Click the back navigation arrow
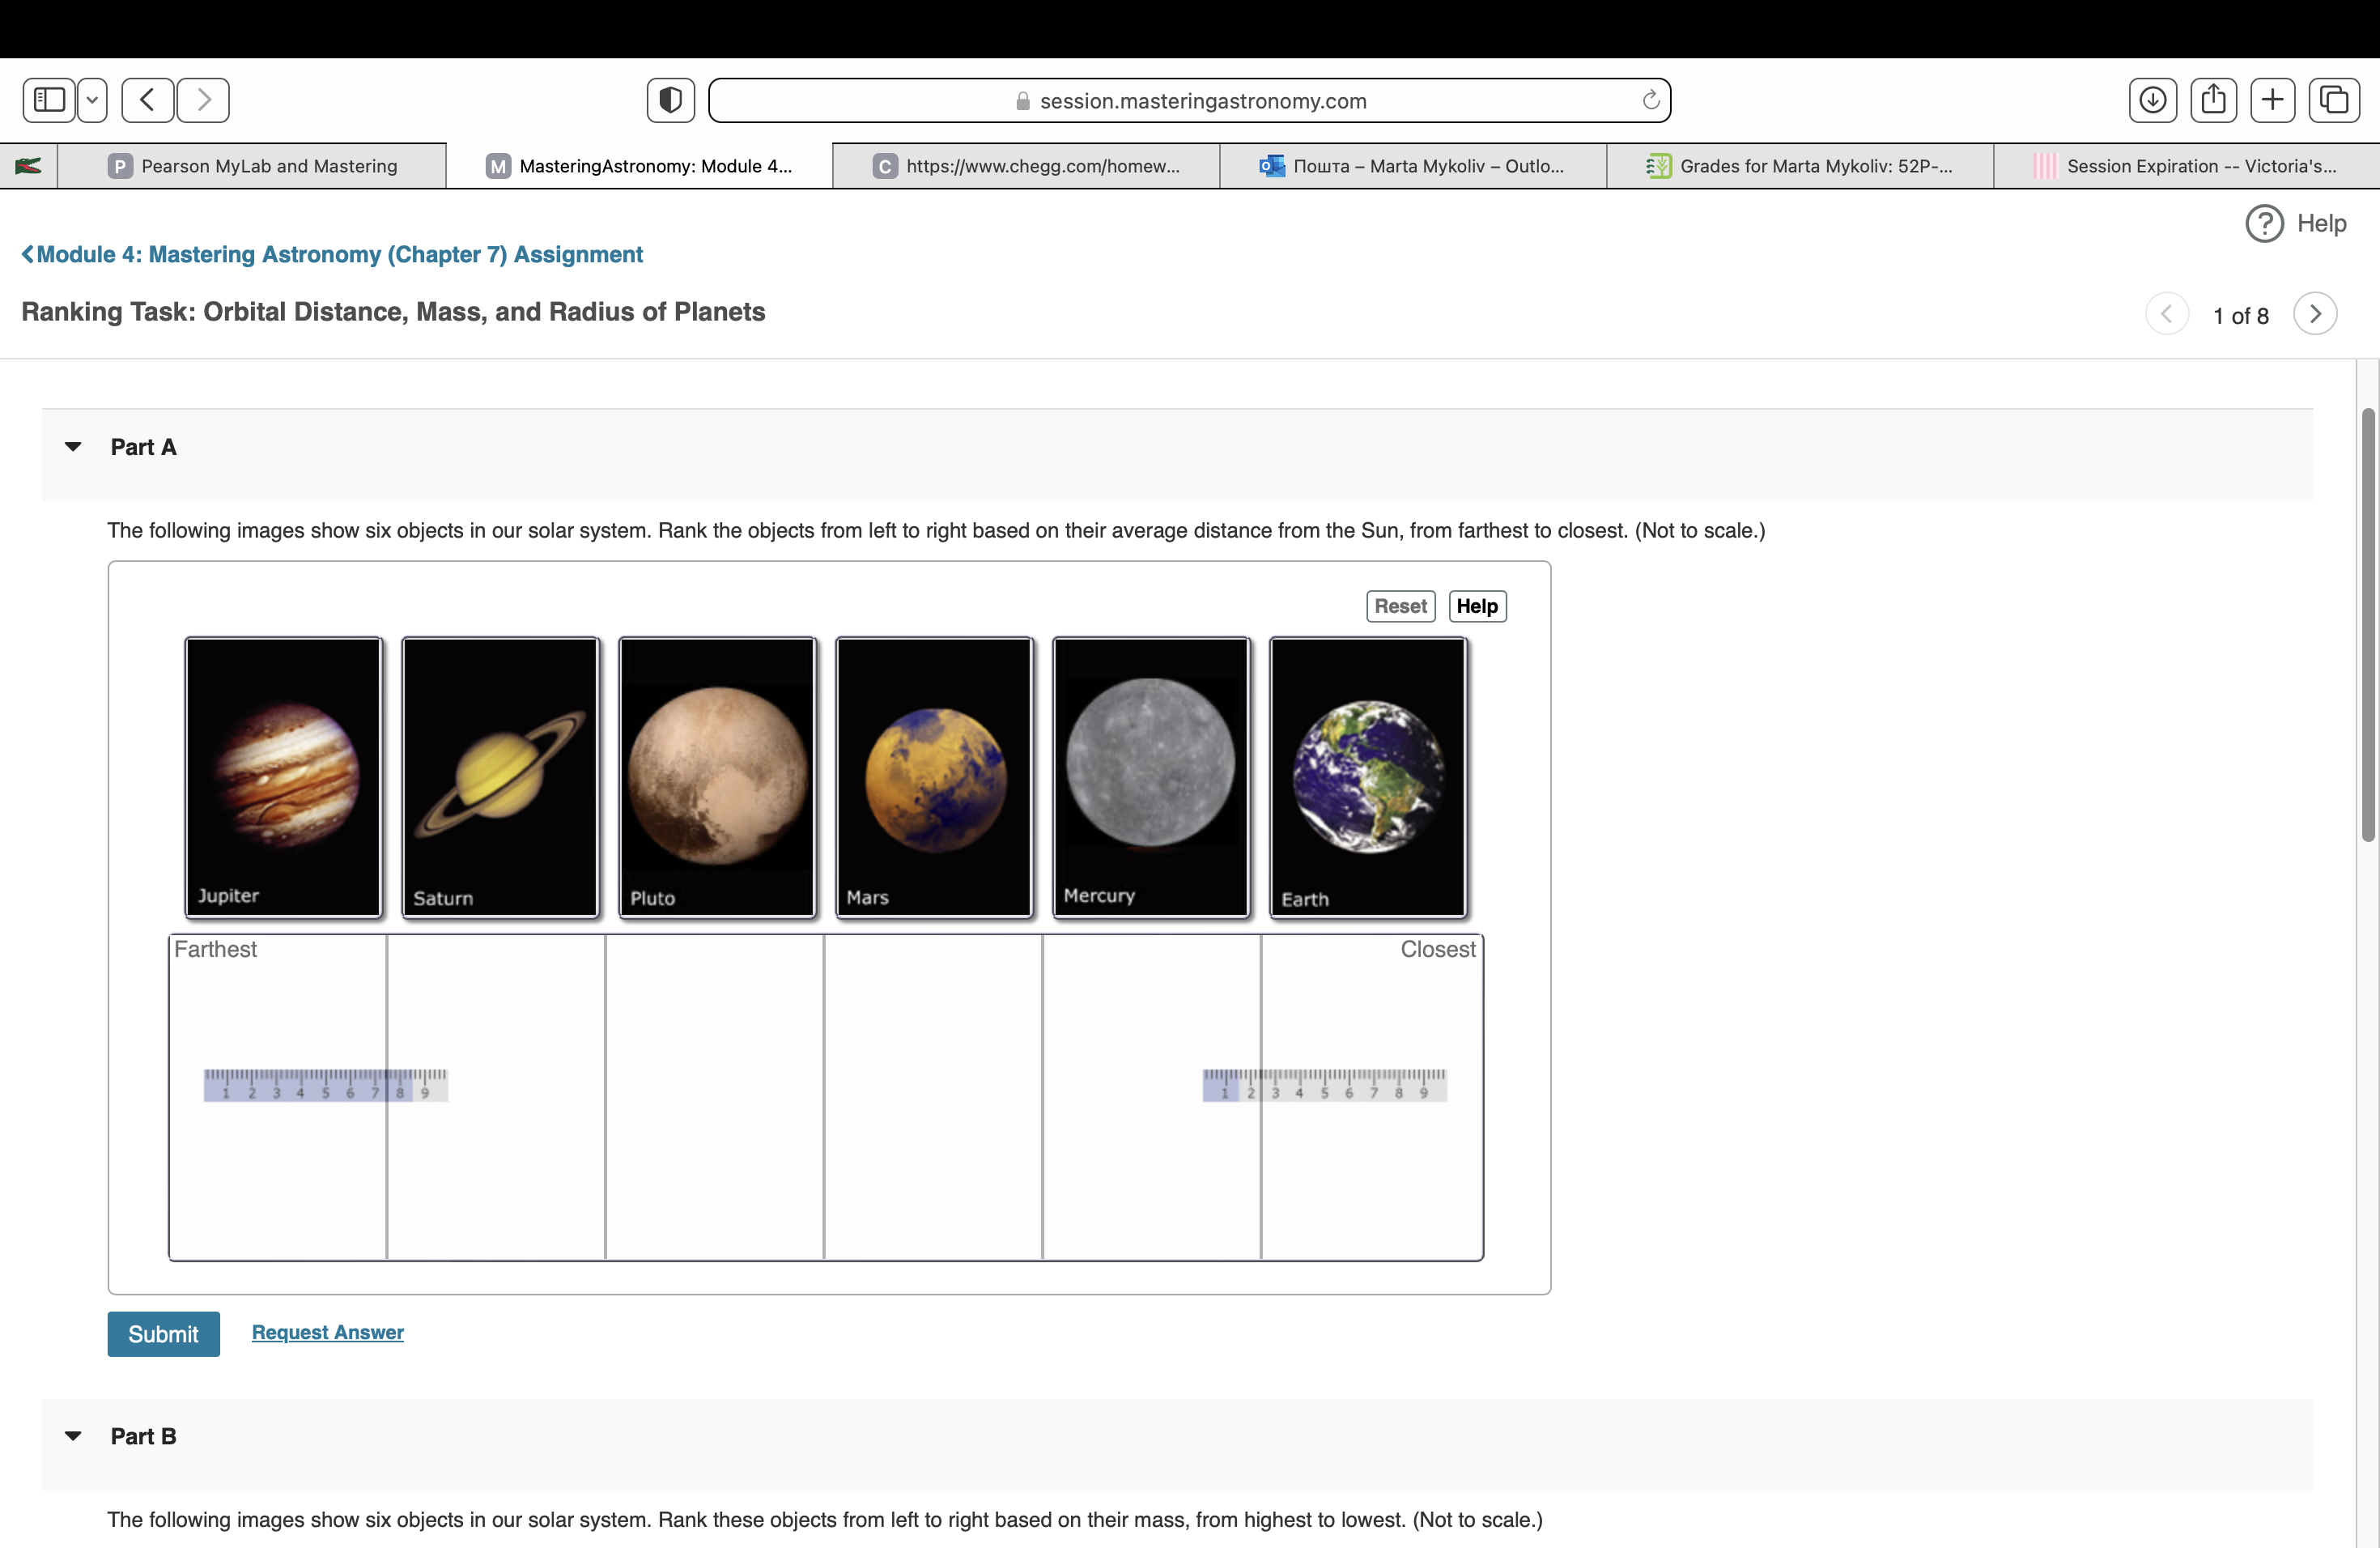 (x=147, y=99)
